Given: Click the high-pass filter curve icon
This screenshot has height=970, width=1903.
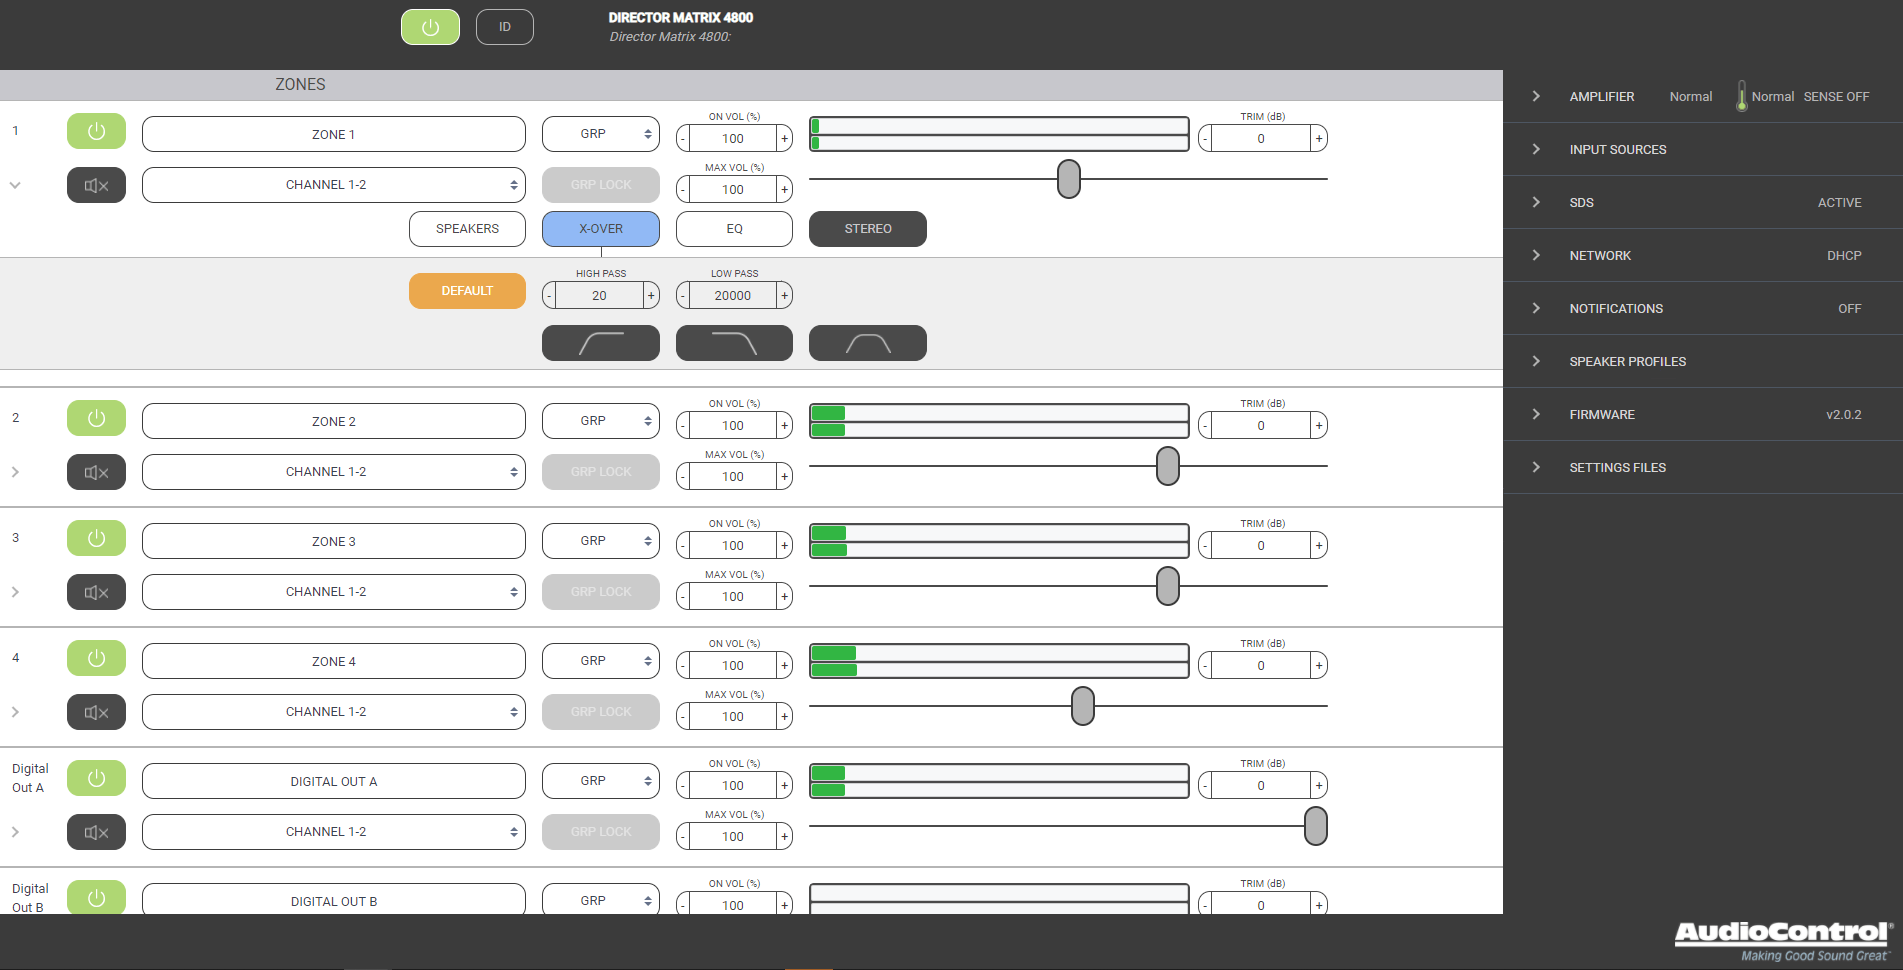Looking at the screenshot, I should pos(600,343).
